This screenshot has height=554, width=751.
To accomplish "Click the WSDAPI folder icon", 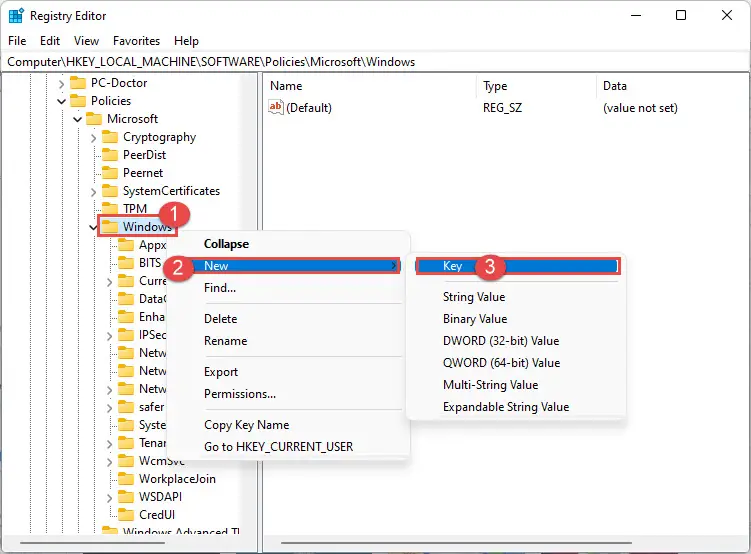I will point(126,497).
